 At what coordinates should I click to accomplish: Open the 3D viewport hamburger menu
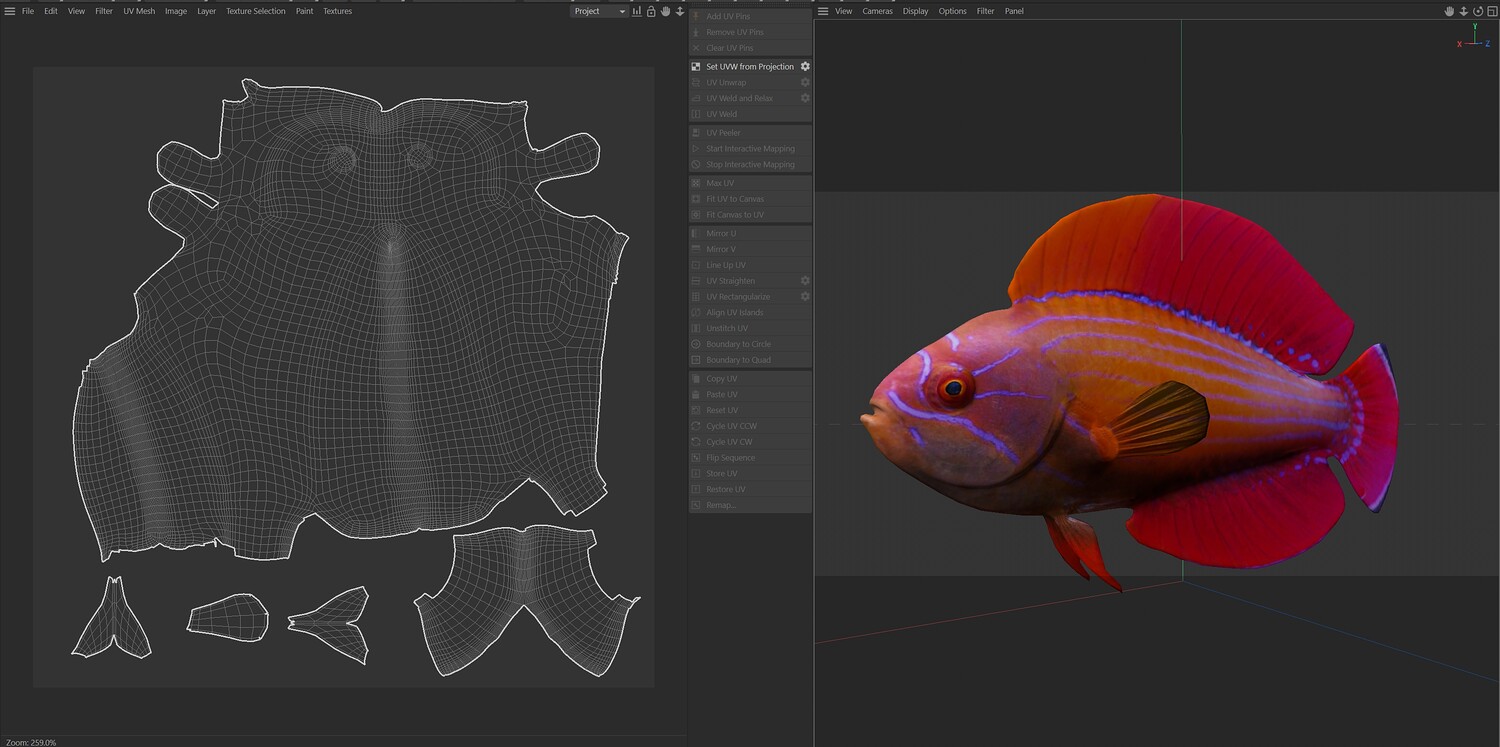pos(823,11)
